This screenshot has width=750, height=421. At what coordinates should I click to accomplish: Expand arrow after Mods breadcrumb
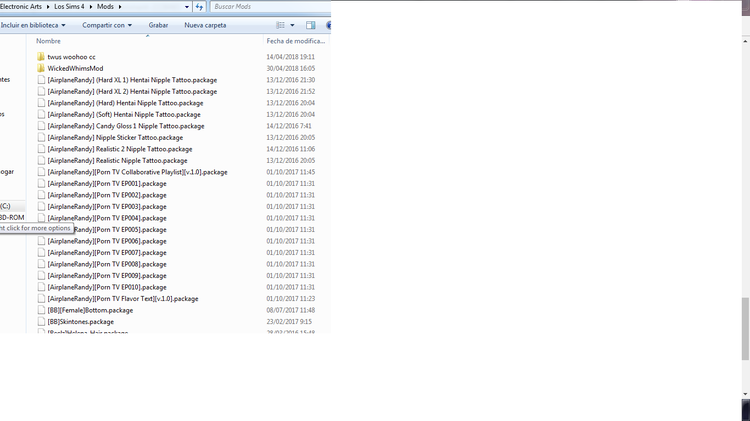(x=120, y=7)
